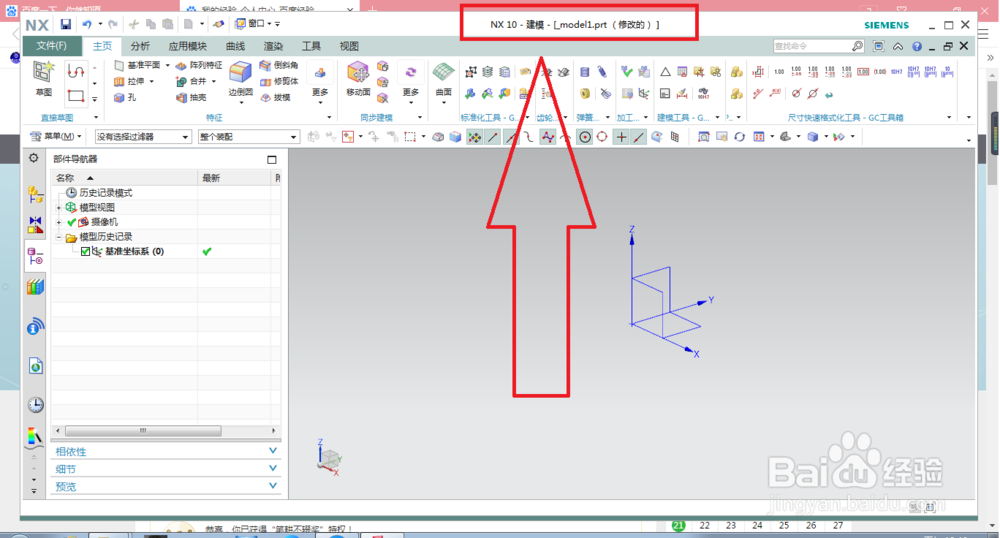This screenshot has width=1000, height=538.
Task: Activate the Extrude (拉伸) tool
Action: (129, 82)
